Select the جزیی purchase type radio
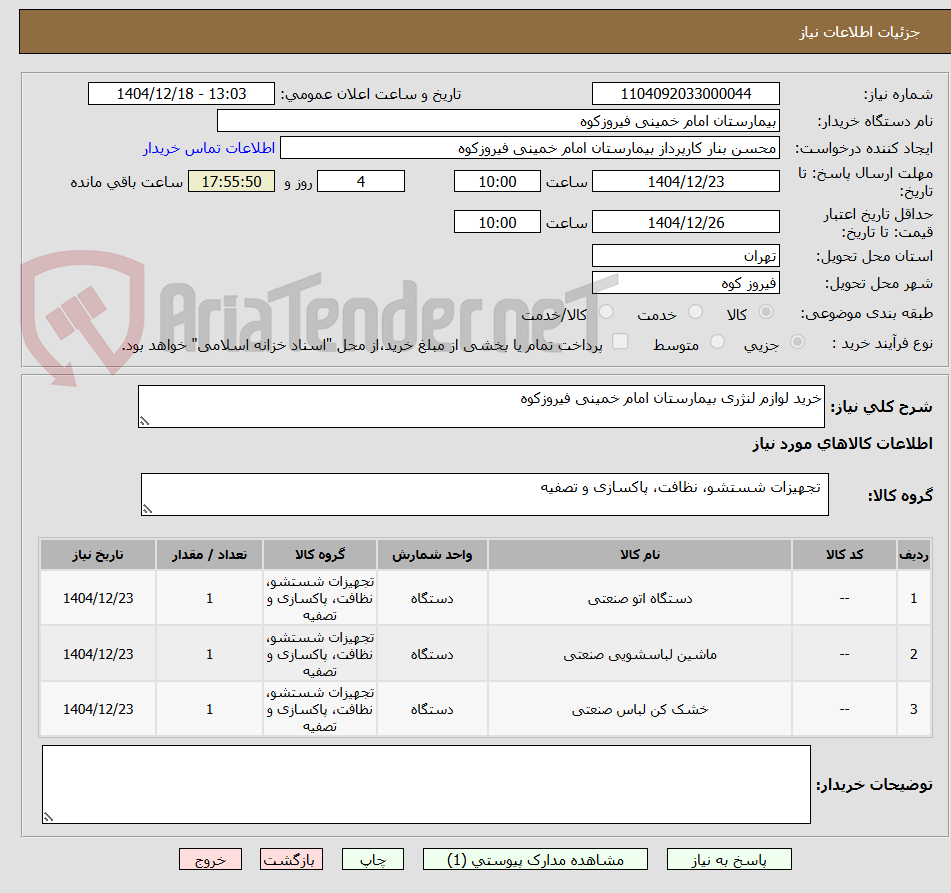 [798, 342]
